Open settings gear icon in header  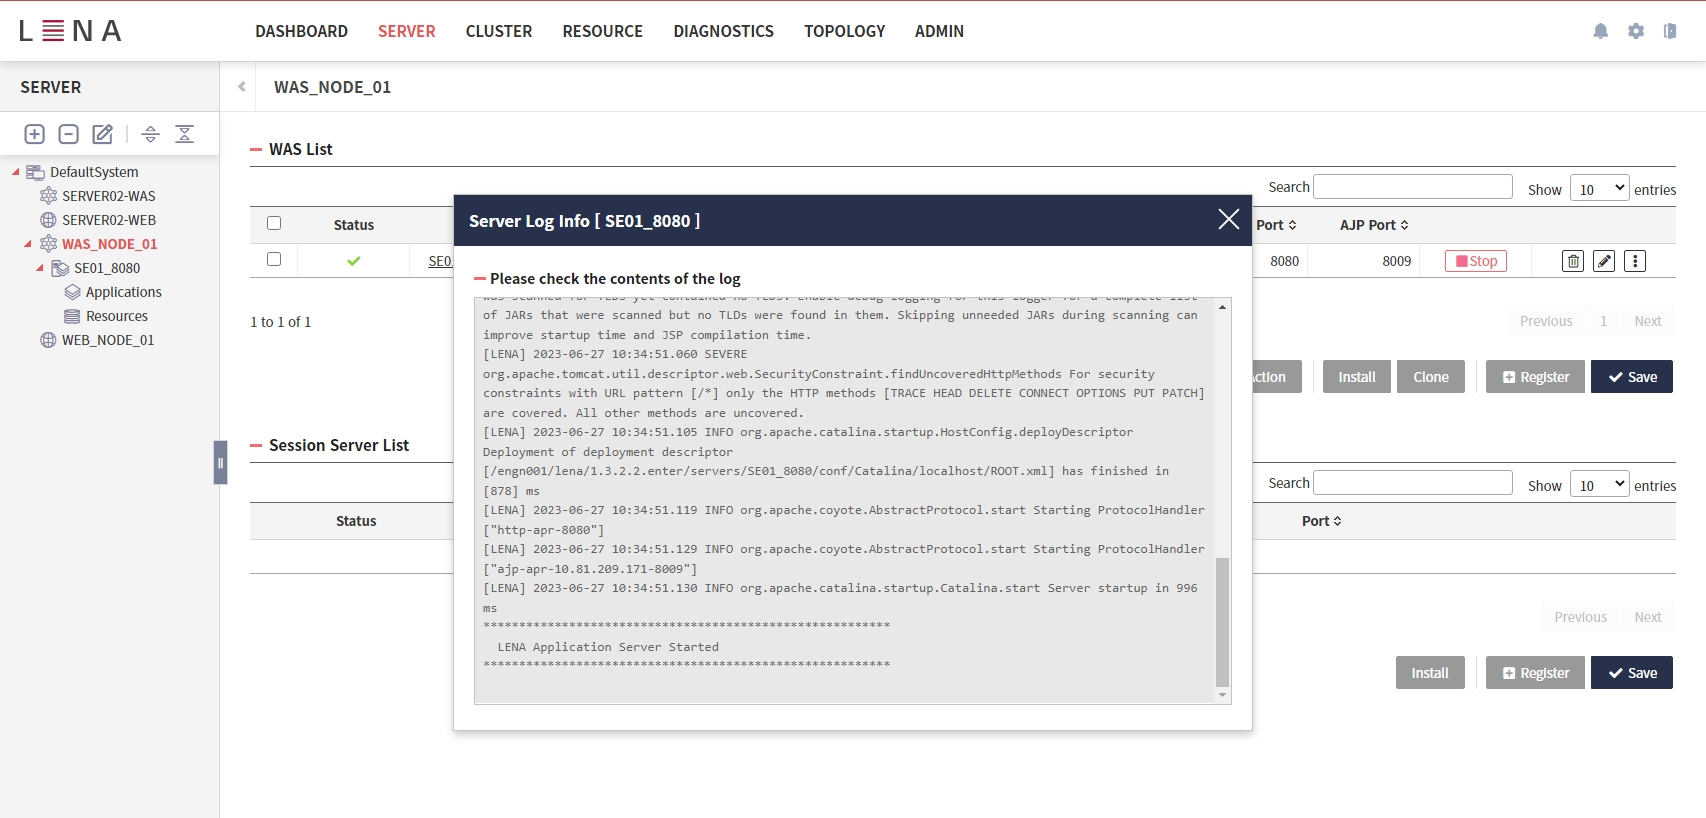(1635, 31)
